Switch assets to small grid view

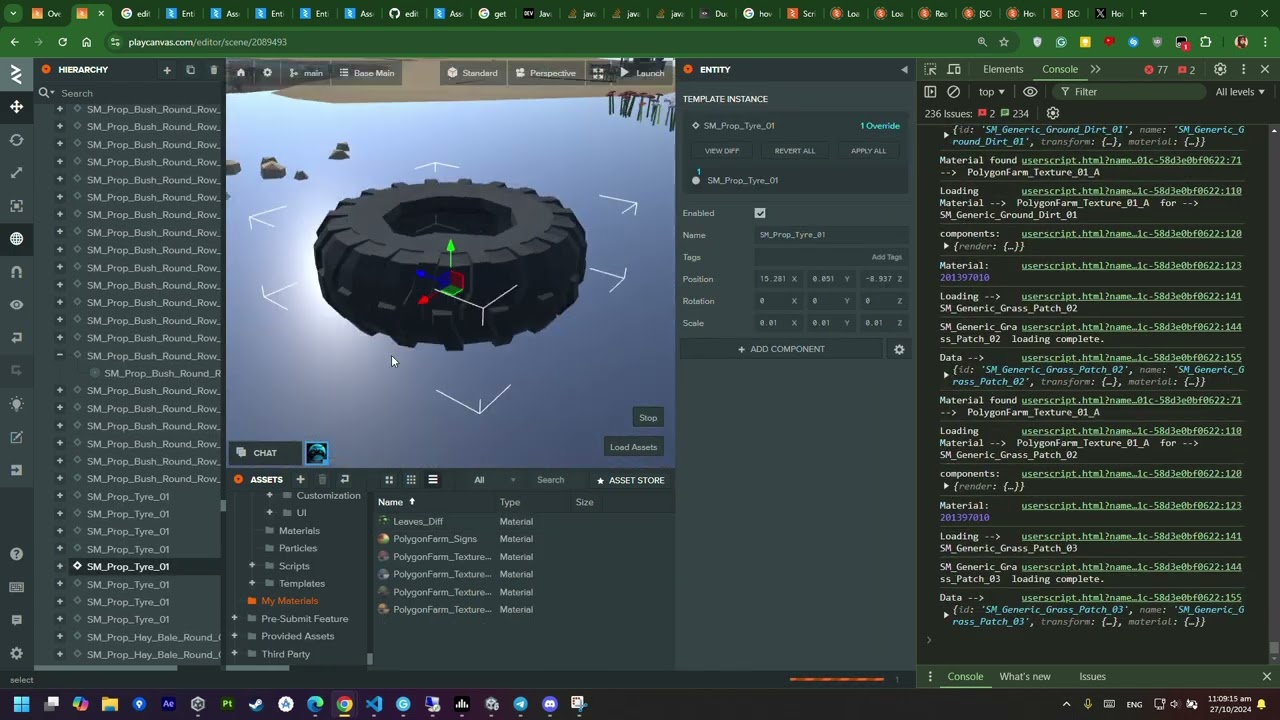pos(411,480)
